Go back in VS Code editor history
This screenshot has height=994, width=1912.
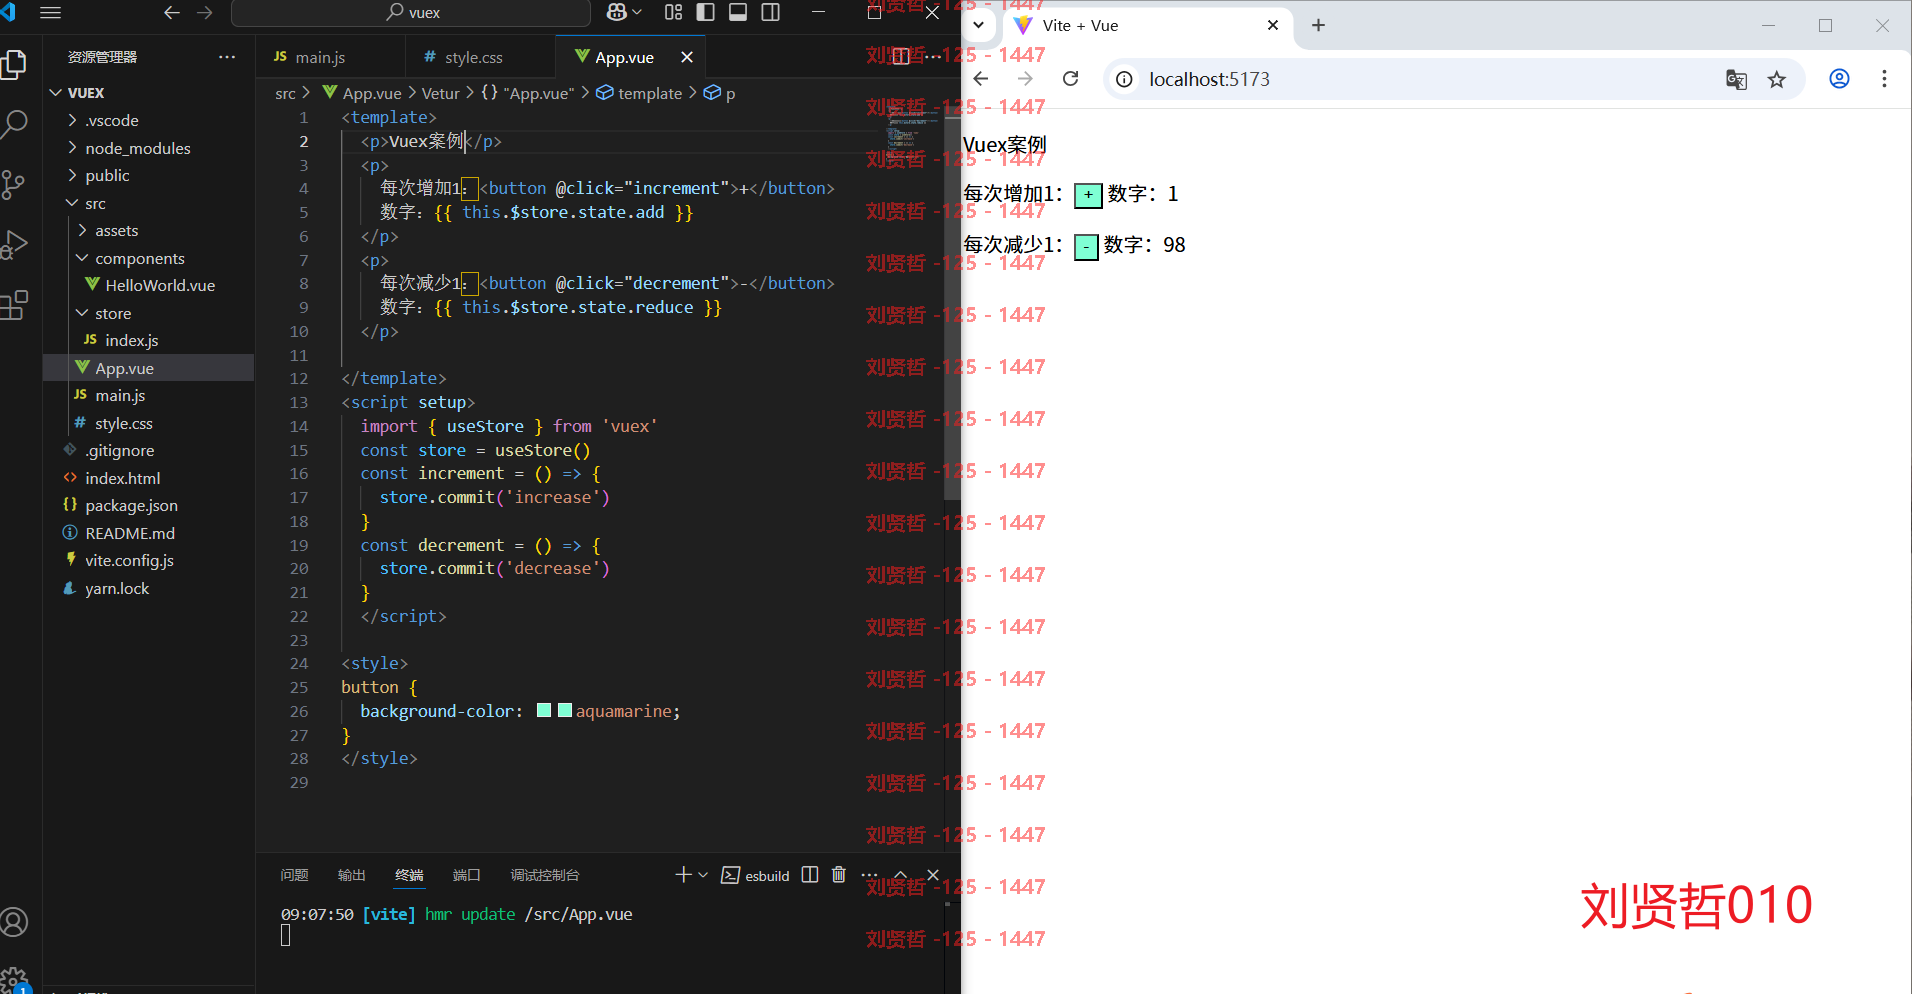172,12
